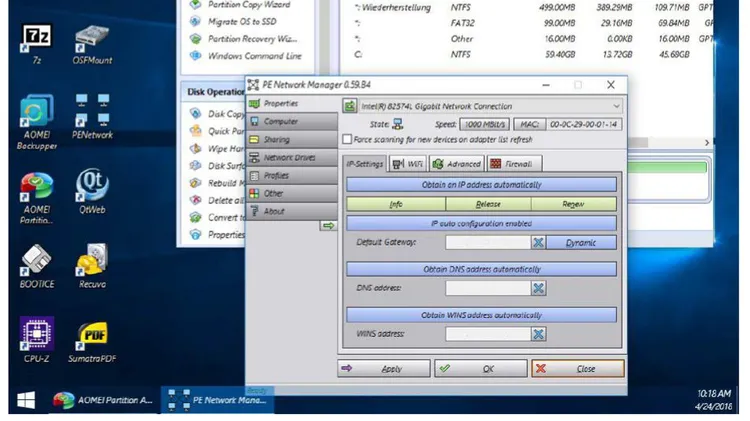
Task: Click the MAC address value field
Action: click(584, 124)
